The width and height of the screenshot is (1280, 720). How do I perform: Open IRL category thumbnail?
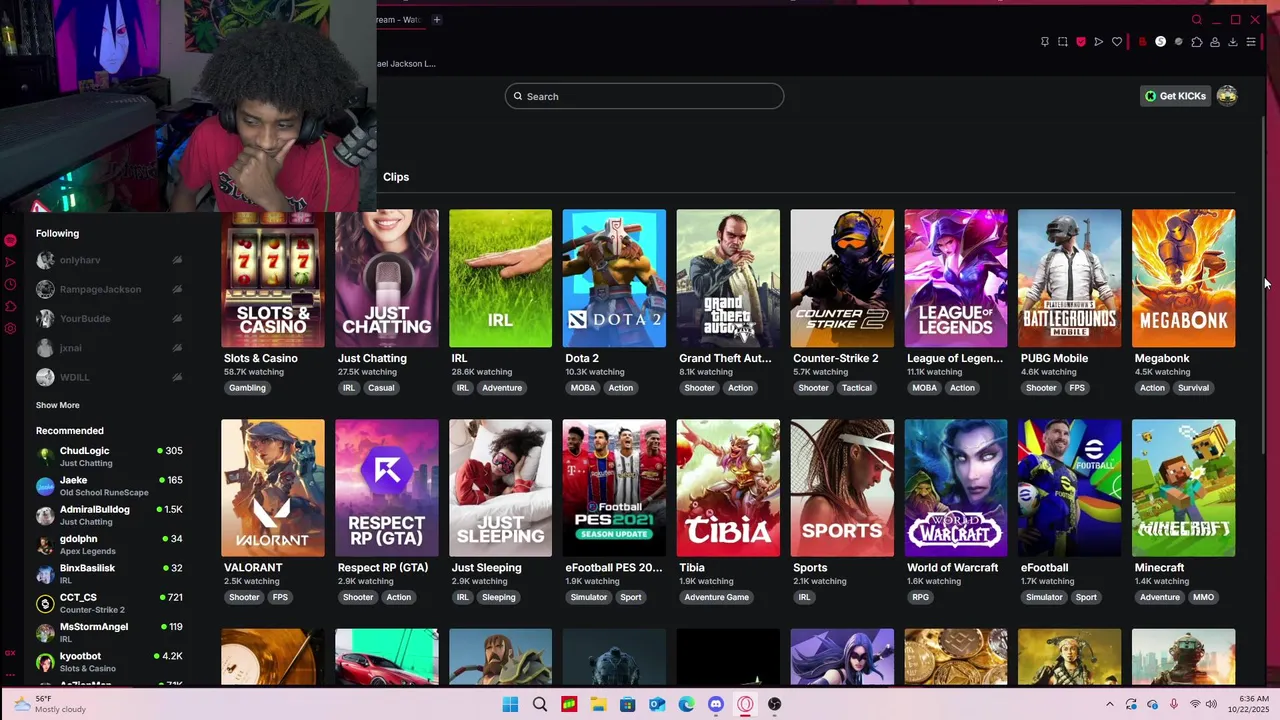[500, 278]
